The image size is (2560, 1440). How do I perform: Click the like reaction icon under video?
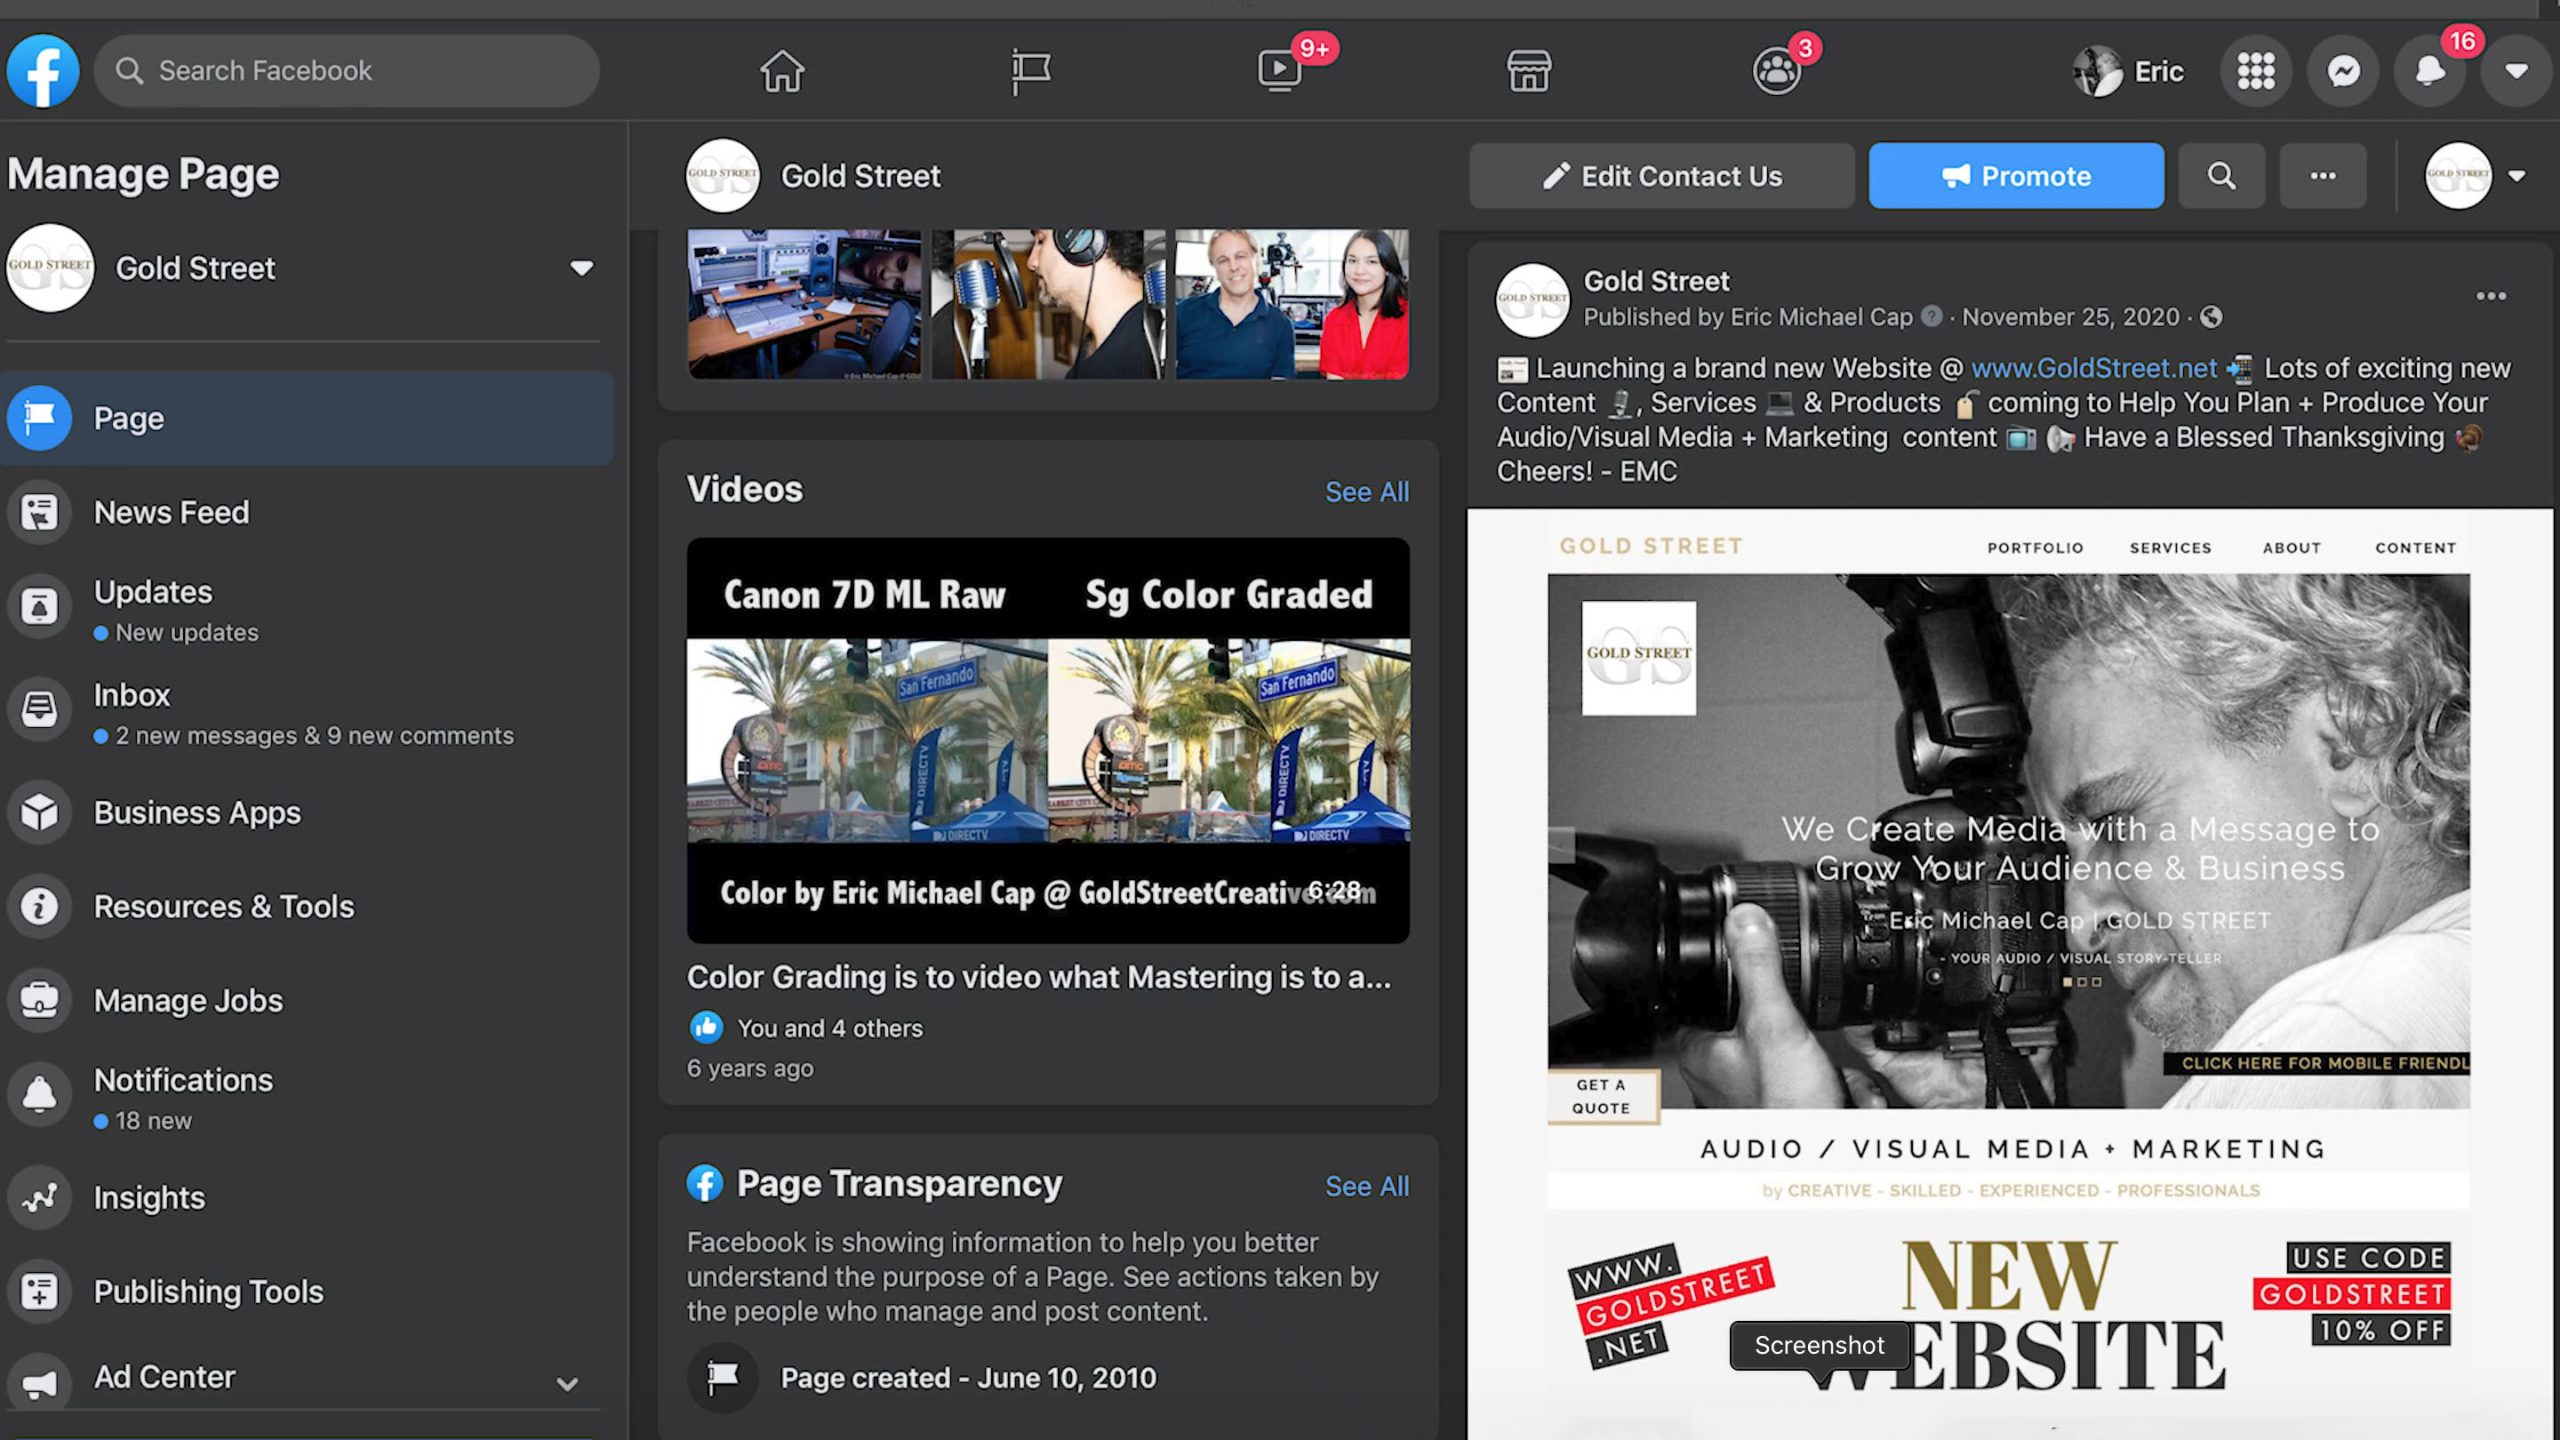pyautogui.click(x=706, y=1027)
